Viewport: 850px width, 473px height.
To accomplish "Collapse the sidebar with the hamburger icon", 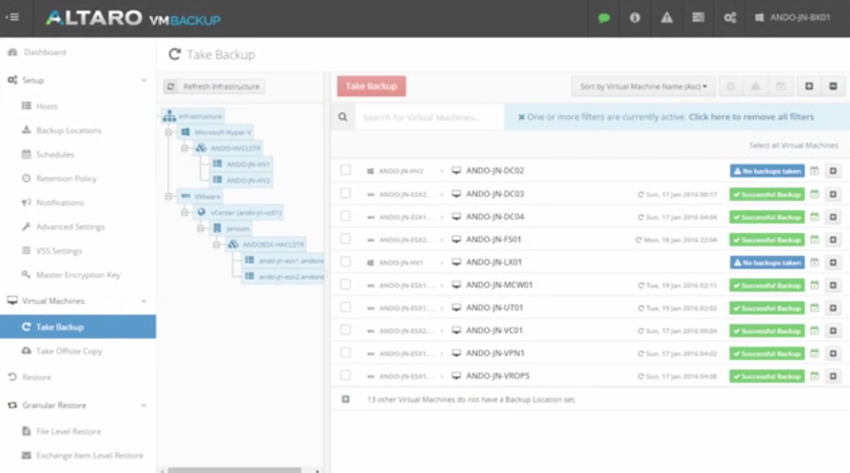I will (x=12, y=17).
